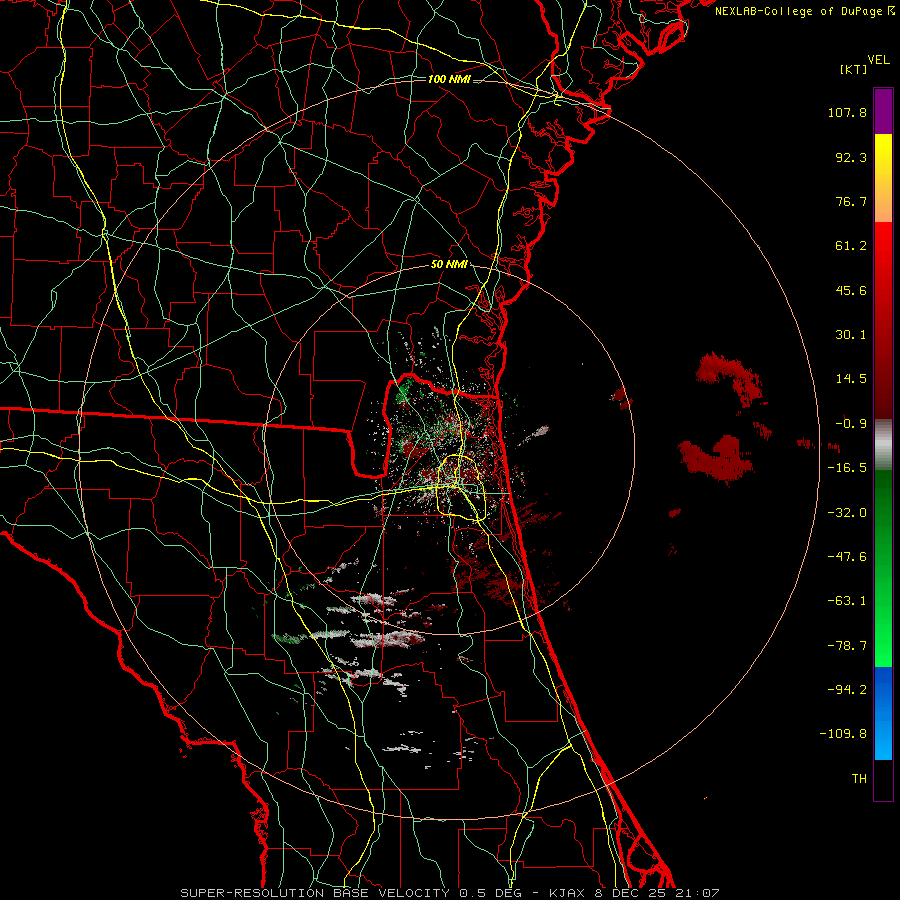Select the 107.8 velocity scale label

tap(847, 112)
